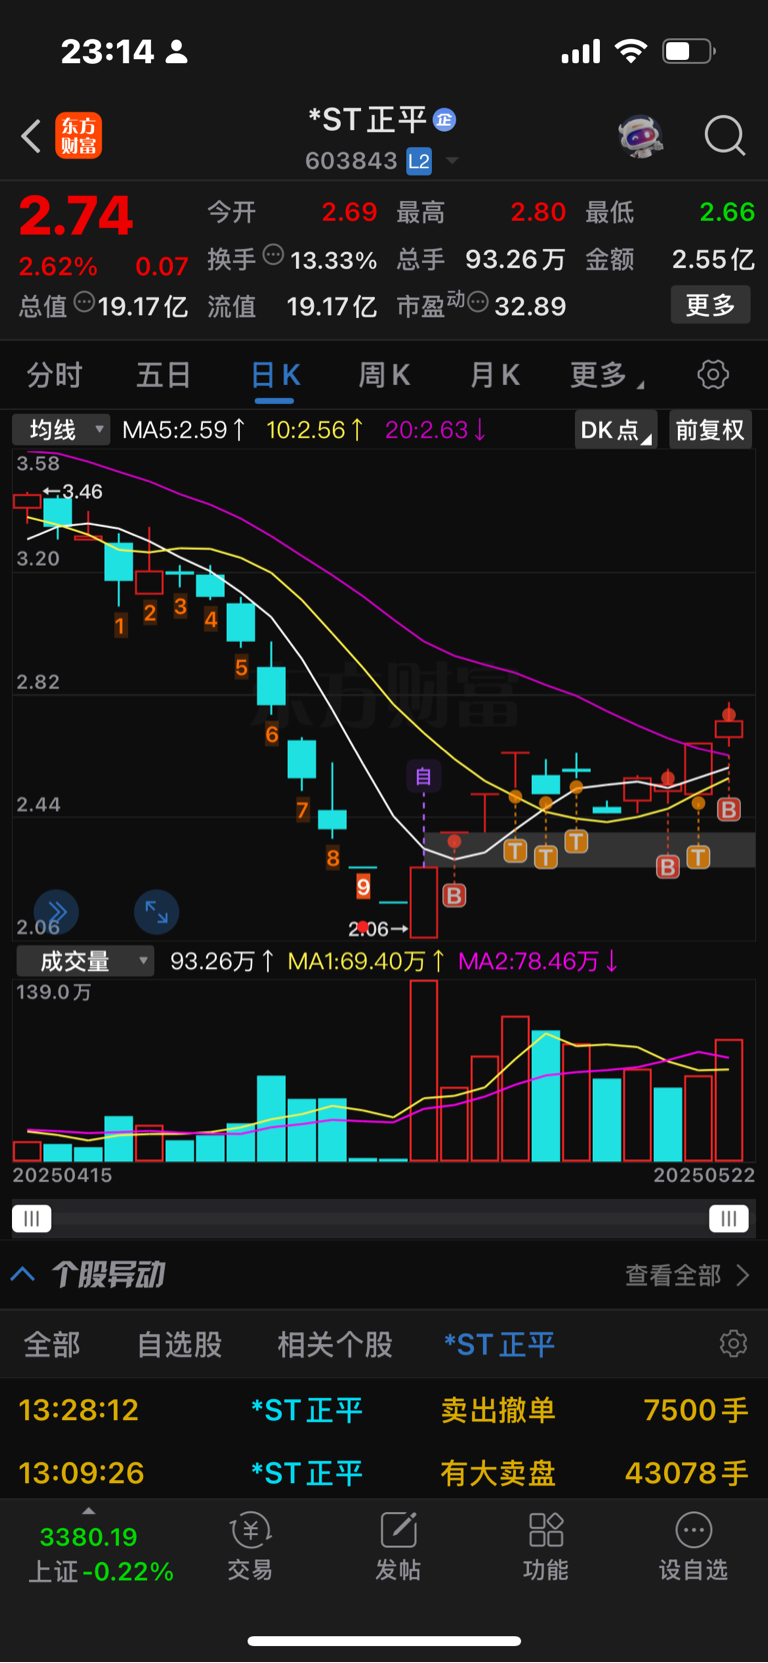Viewport: 768px width, 1663px height.
Task: Select the 日K tab
Action: pos(276,375)
